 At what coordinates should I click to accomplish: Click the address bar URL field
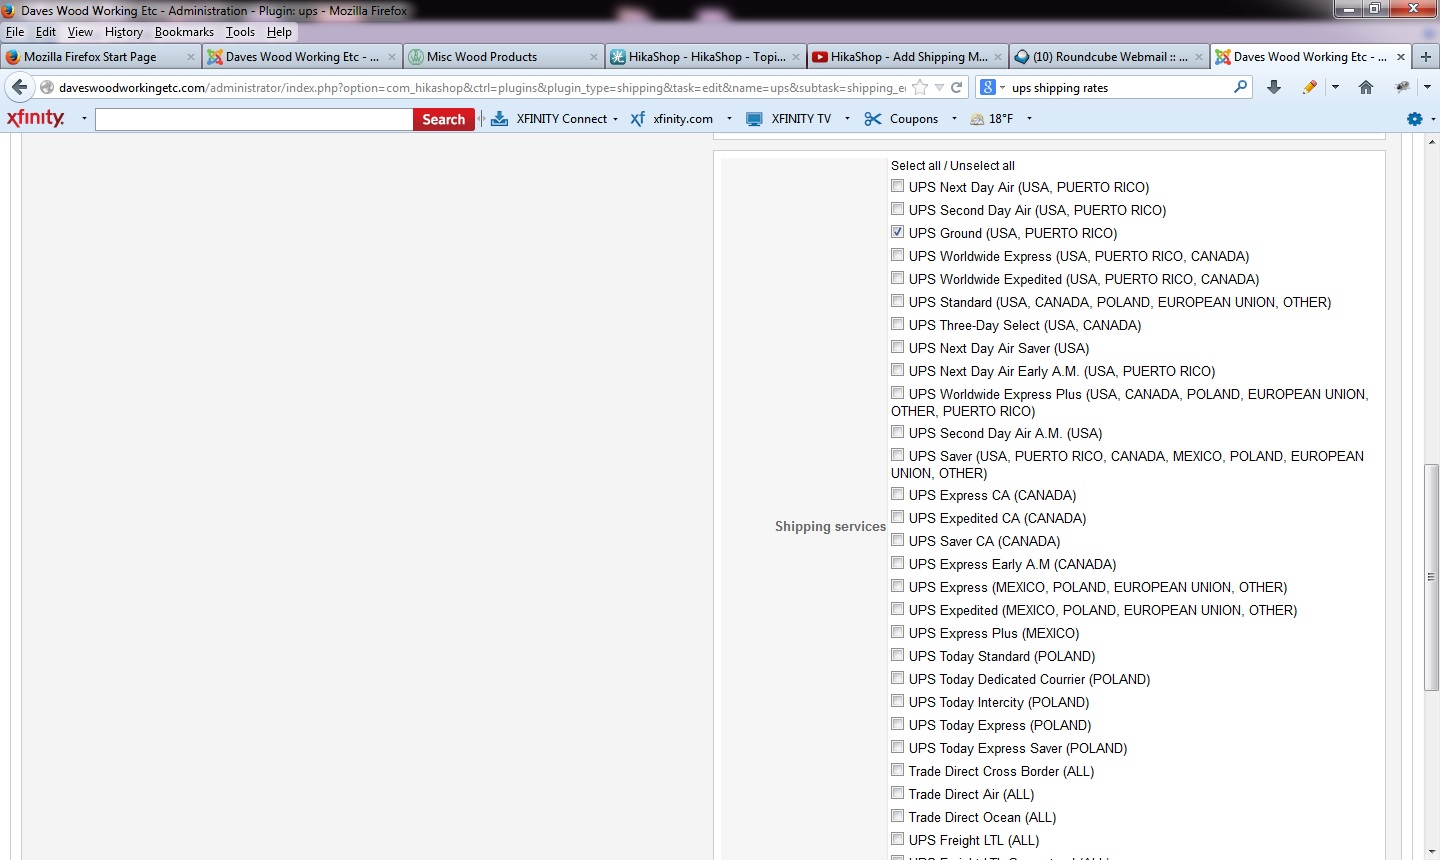coord(482,88)
